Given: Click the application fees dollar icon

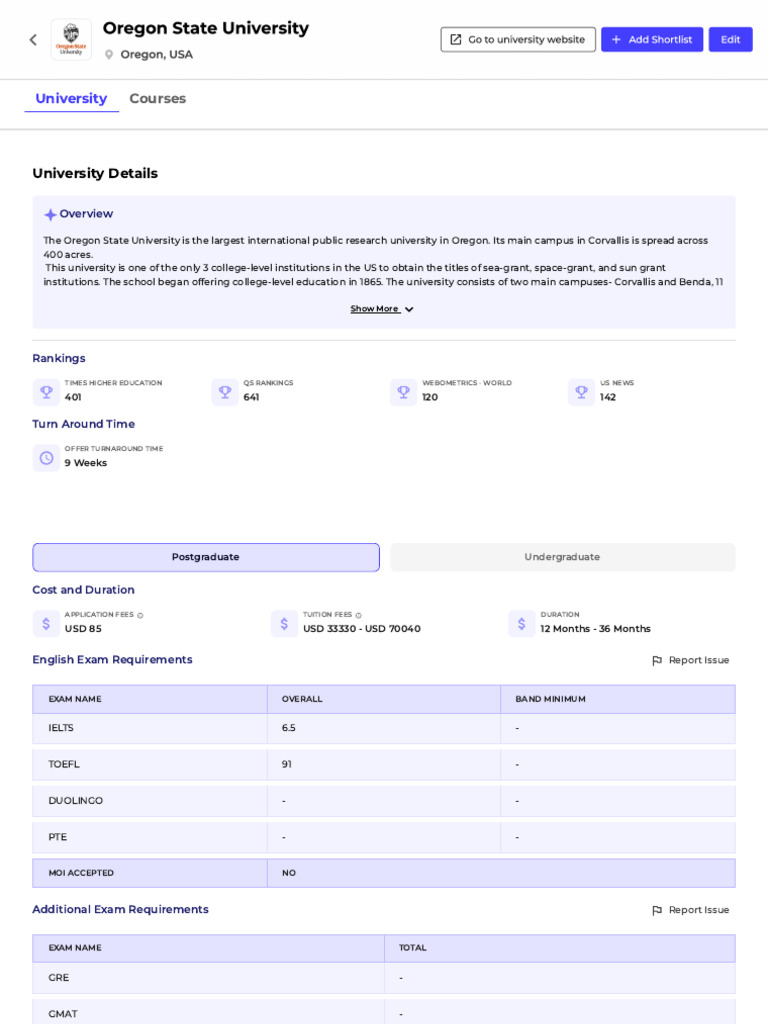Looking at the screenshot, I should [46, 624].
